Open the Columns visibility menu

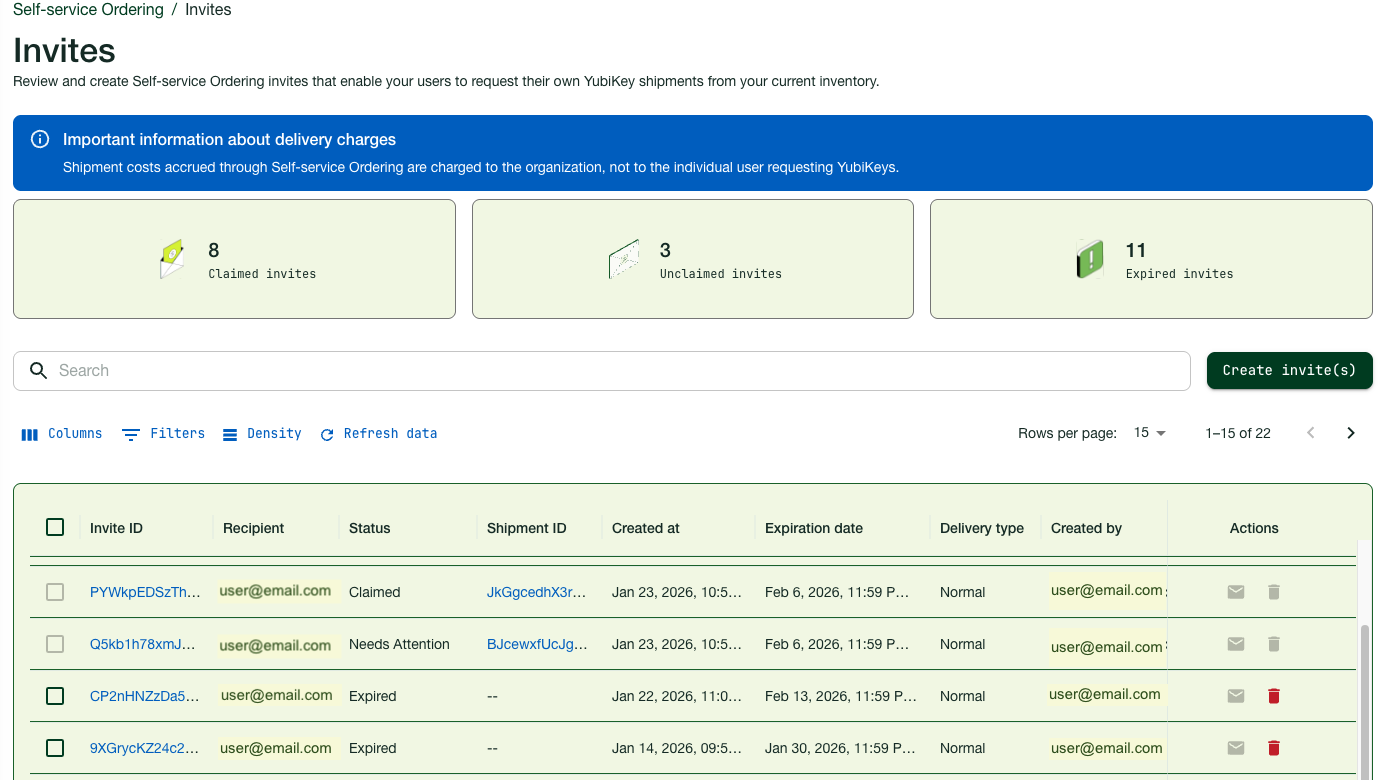click(x=62, y=434)
